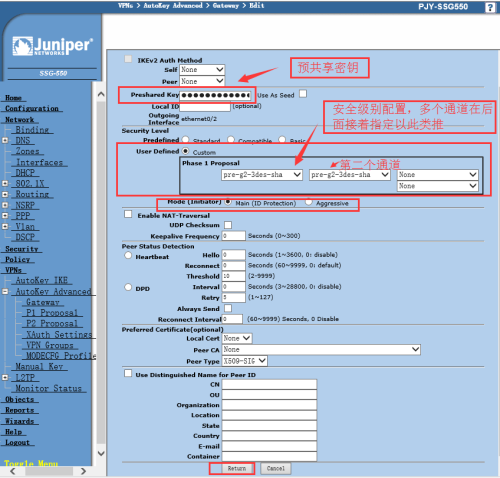The height and width of the screenshot is (478, 500).
Task: Expand the PPP tree node
Action: tap(5, 216)
